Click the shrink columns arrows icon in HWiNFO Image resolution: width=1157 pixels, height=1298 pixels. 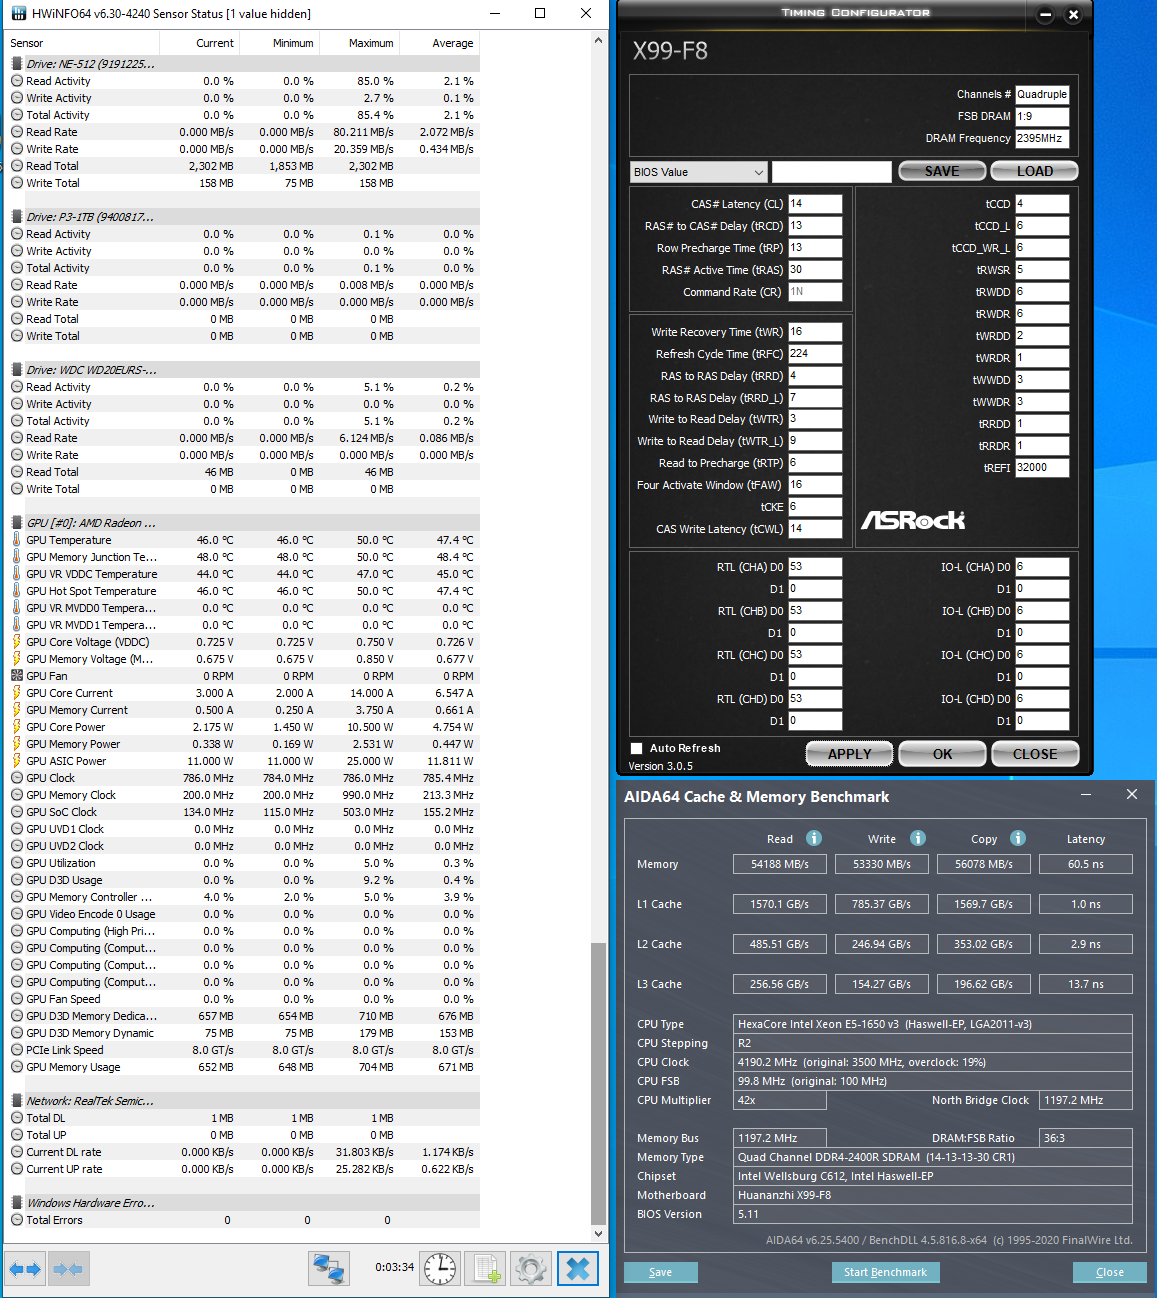click(x=68, y=1269)
